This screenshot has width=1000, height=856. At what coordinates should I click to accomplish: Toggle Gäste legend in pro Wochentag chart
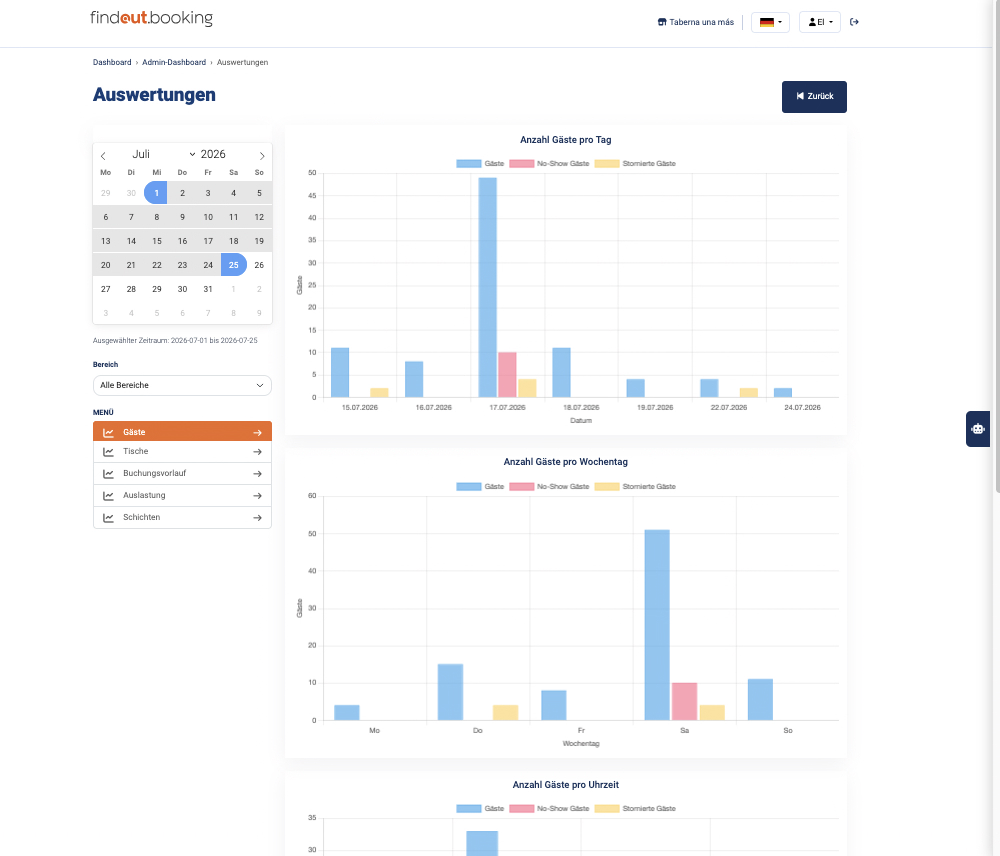coord(480,487)
